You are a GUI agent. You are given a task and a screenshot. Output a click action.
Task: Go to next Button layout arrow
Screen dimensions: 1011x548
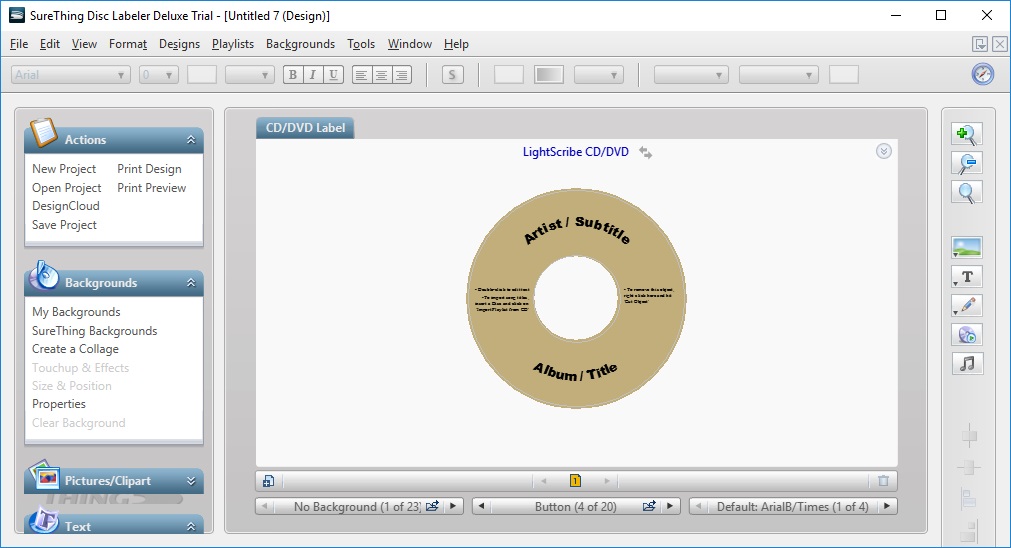(670, 506)
